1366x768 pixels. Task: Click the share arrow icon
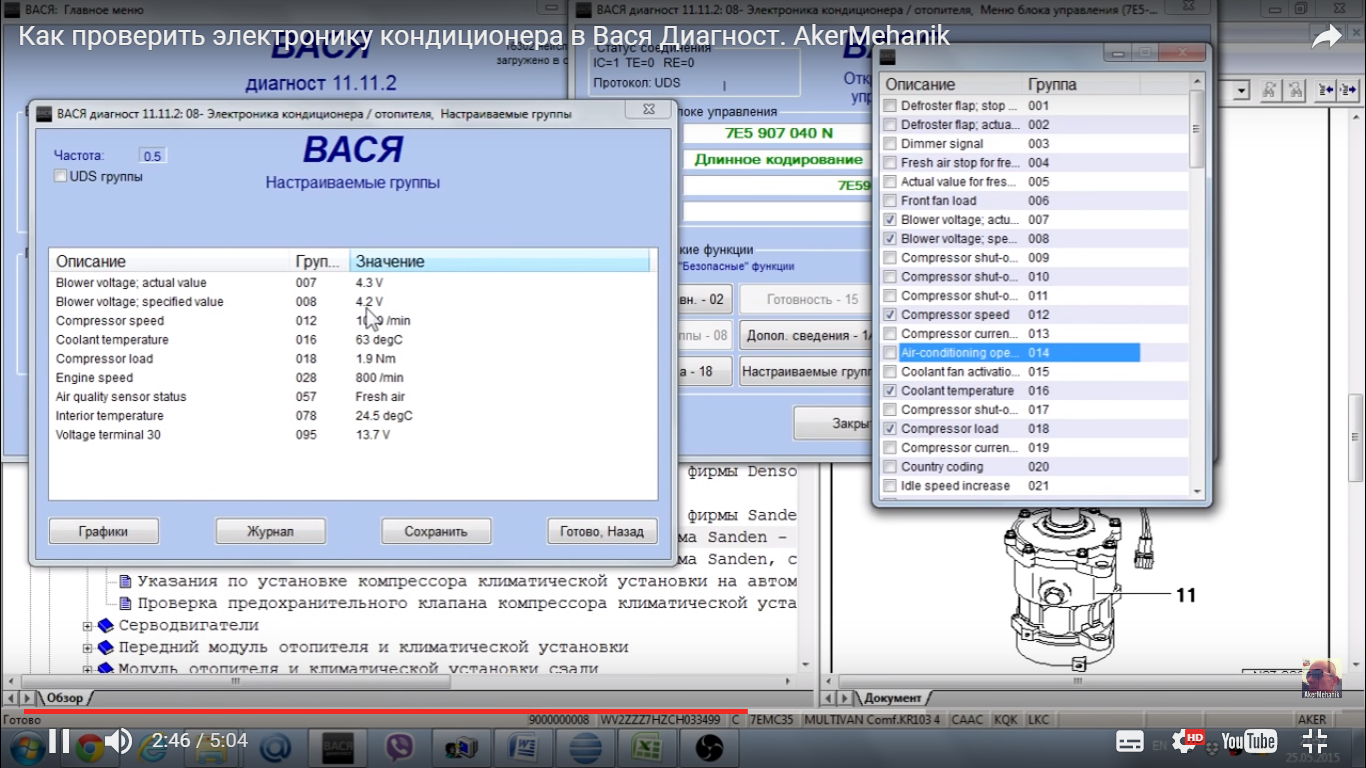click(x=1326, y=37)
